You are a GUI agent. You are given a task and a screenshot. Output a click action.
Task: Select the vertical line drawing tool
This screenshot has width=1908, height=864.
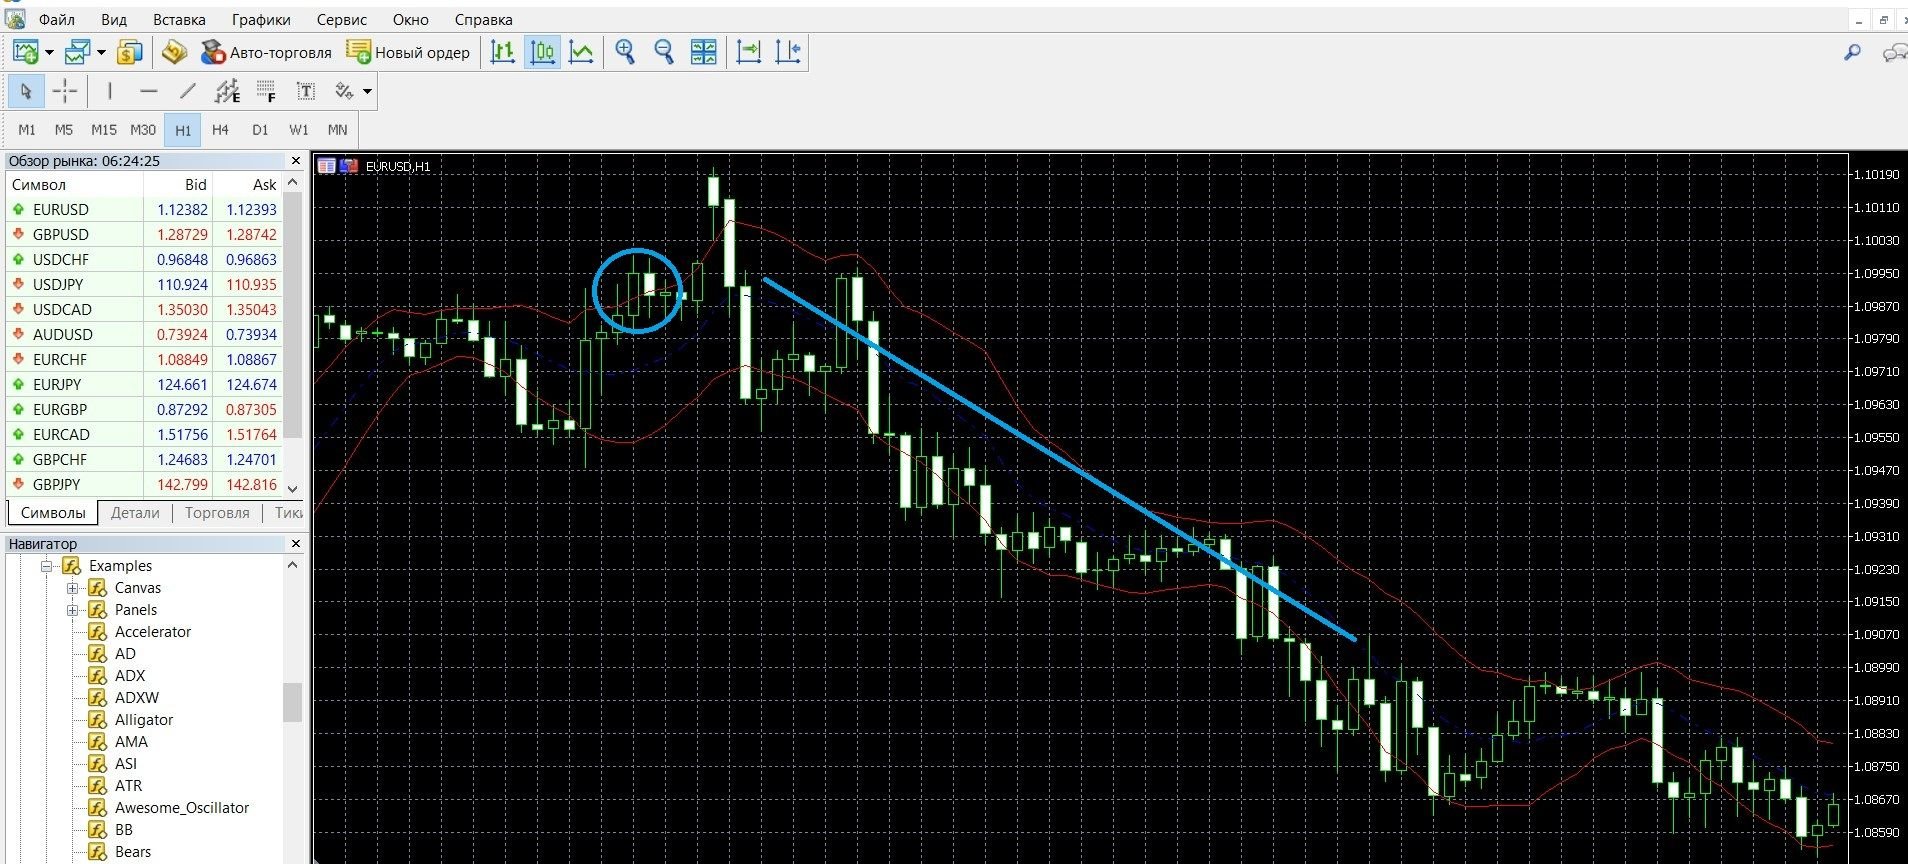click(110, 91)
